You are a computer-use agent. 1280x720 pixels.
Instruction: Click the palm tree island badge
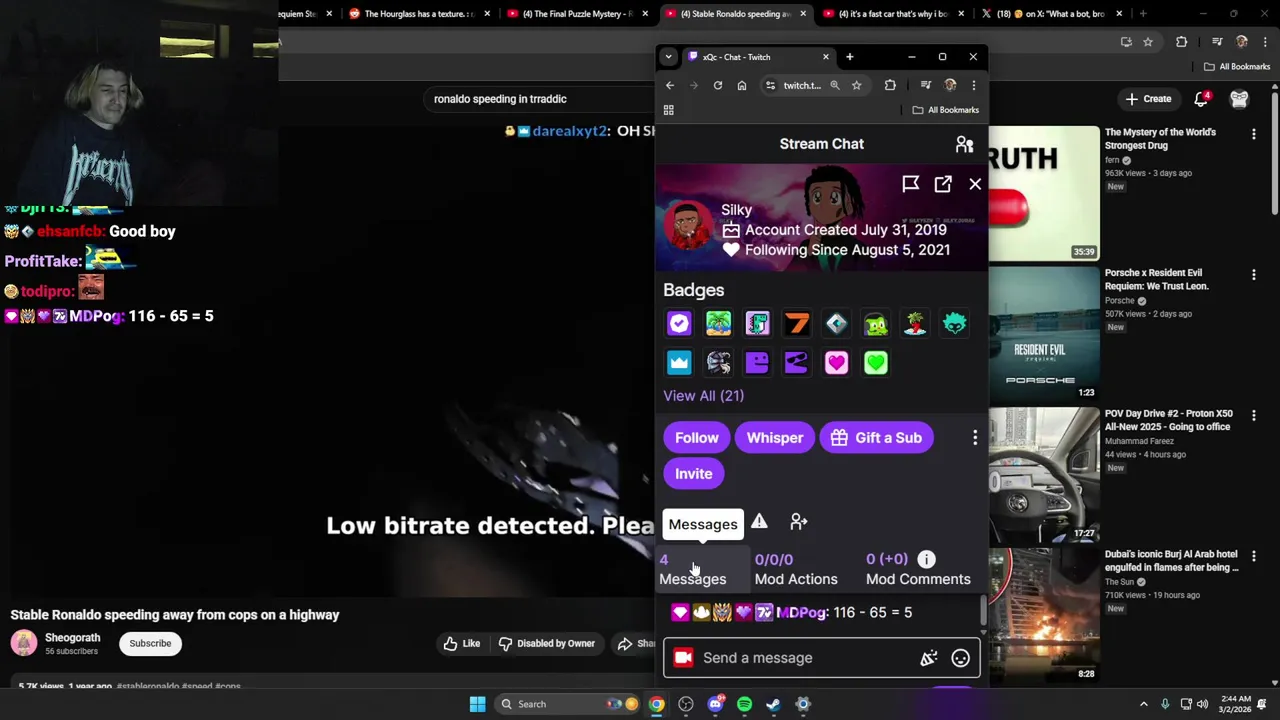pyautogui.click(x=718, y=323)
